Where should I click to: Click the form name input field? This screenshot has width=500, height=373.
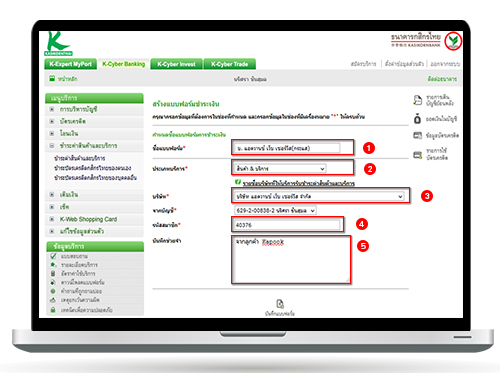287,148
